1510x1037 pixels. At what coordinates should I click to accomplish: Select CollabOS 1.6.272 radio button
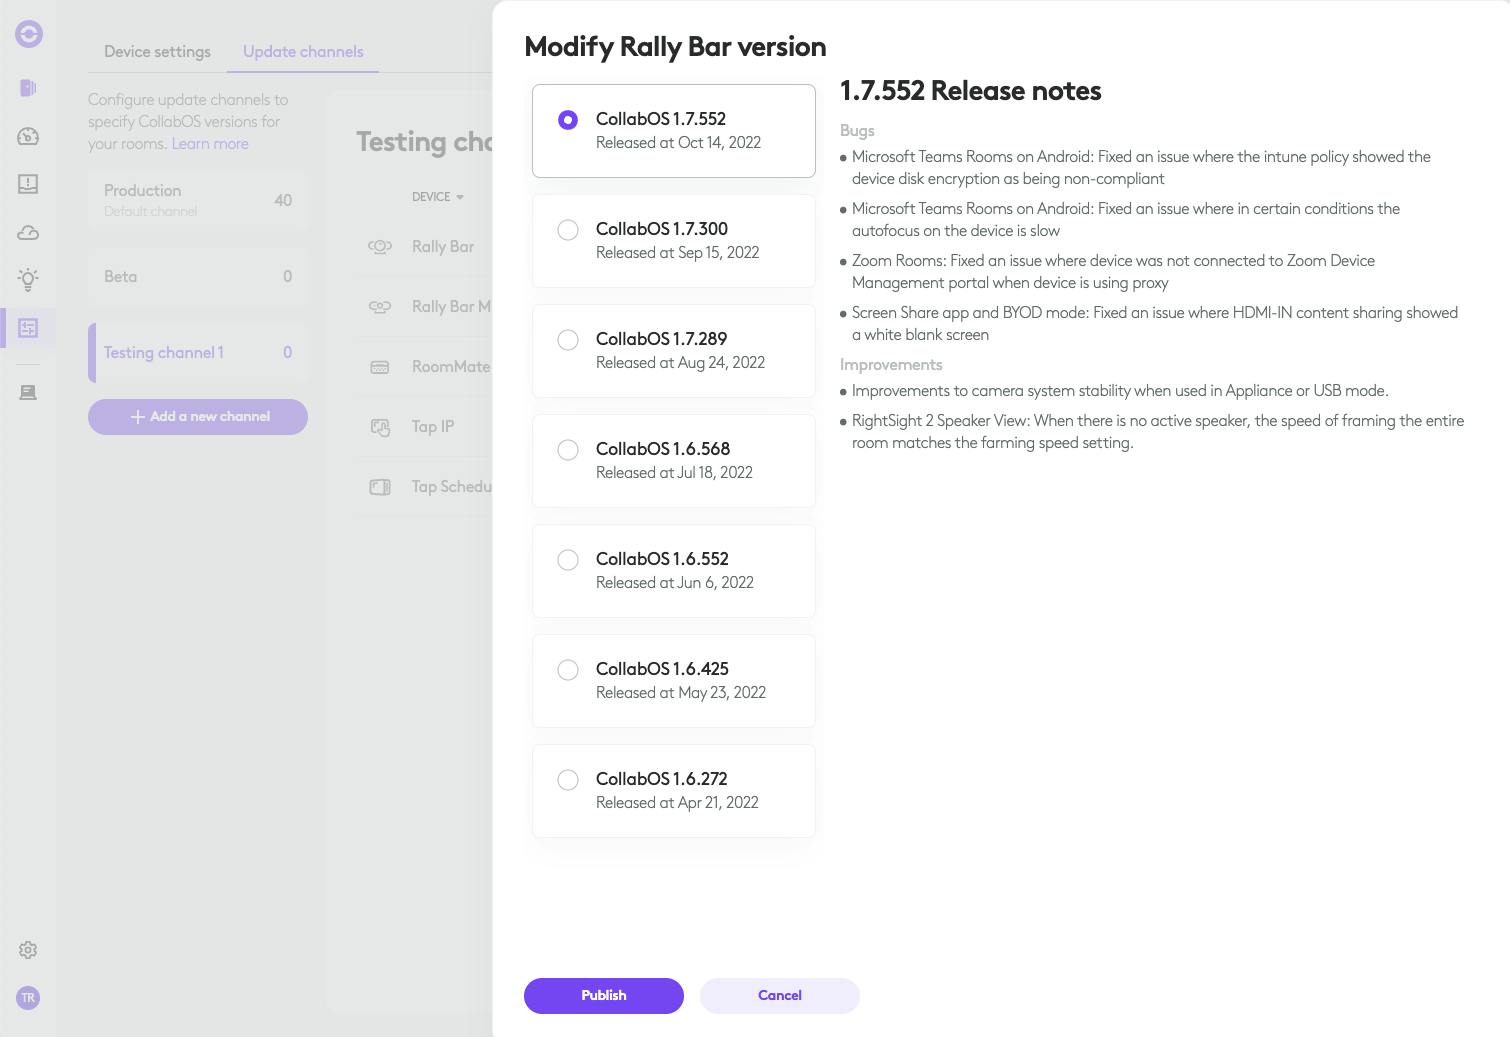[568, 780]
